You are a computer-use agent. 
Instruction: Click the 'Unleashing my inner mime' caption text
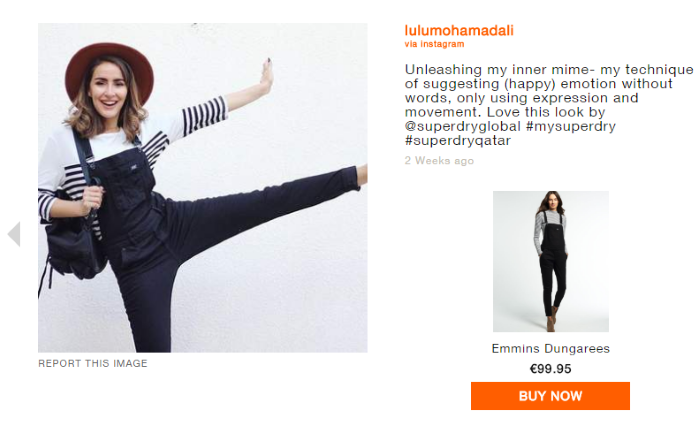(549, 105)
